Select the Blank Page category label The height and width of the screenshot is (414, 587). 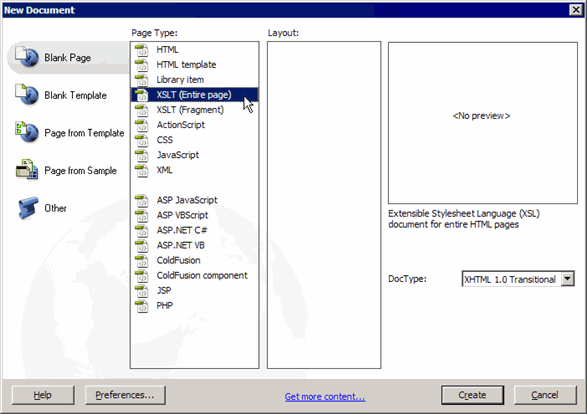tap(67, 58)
